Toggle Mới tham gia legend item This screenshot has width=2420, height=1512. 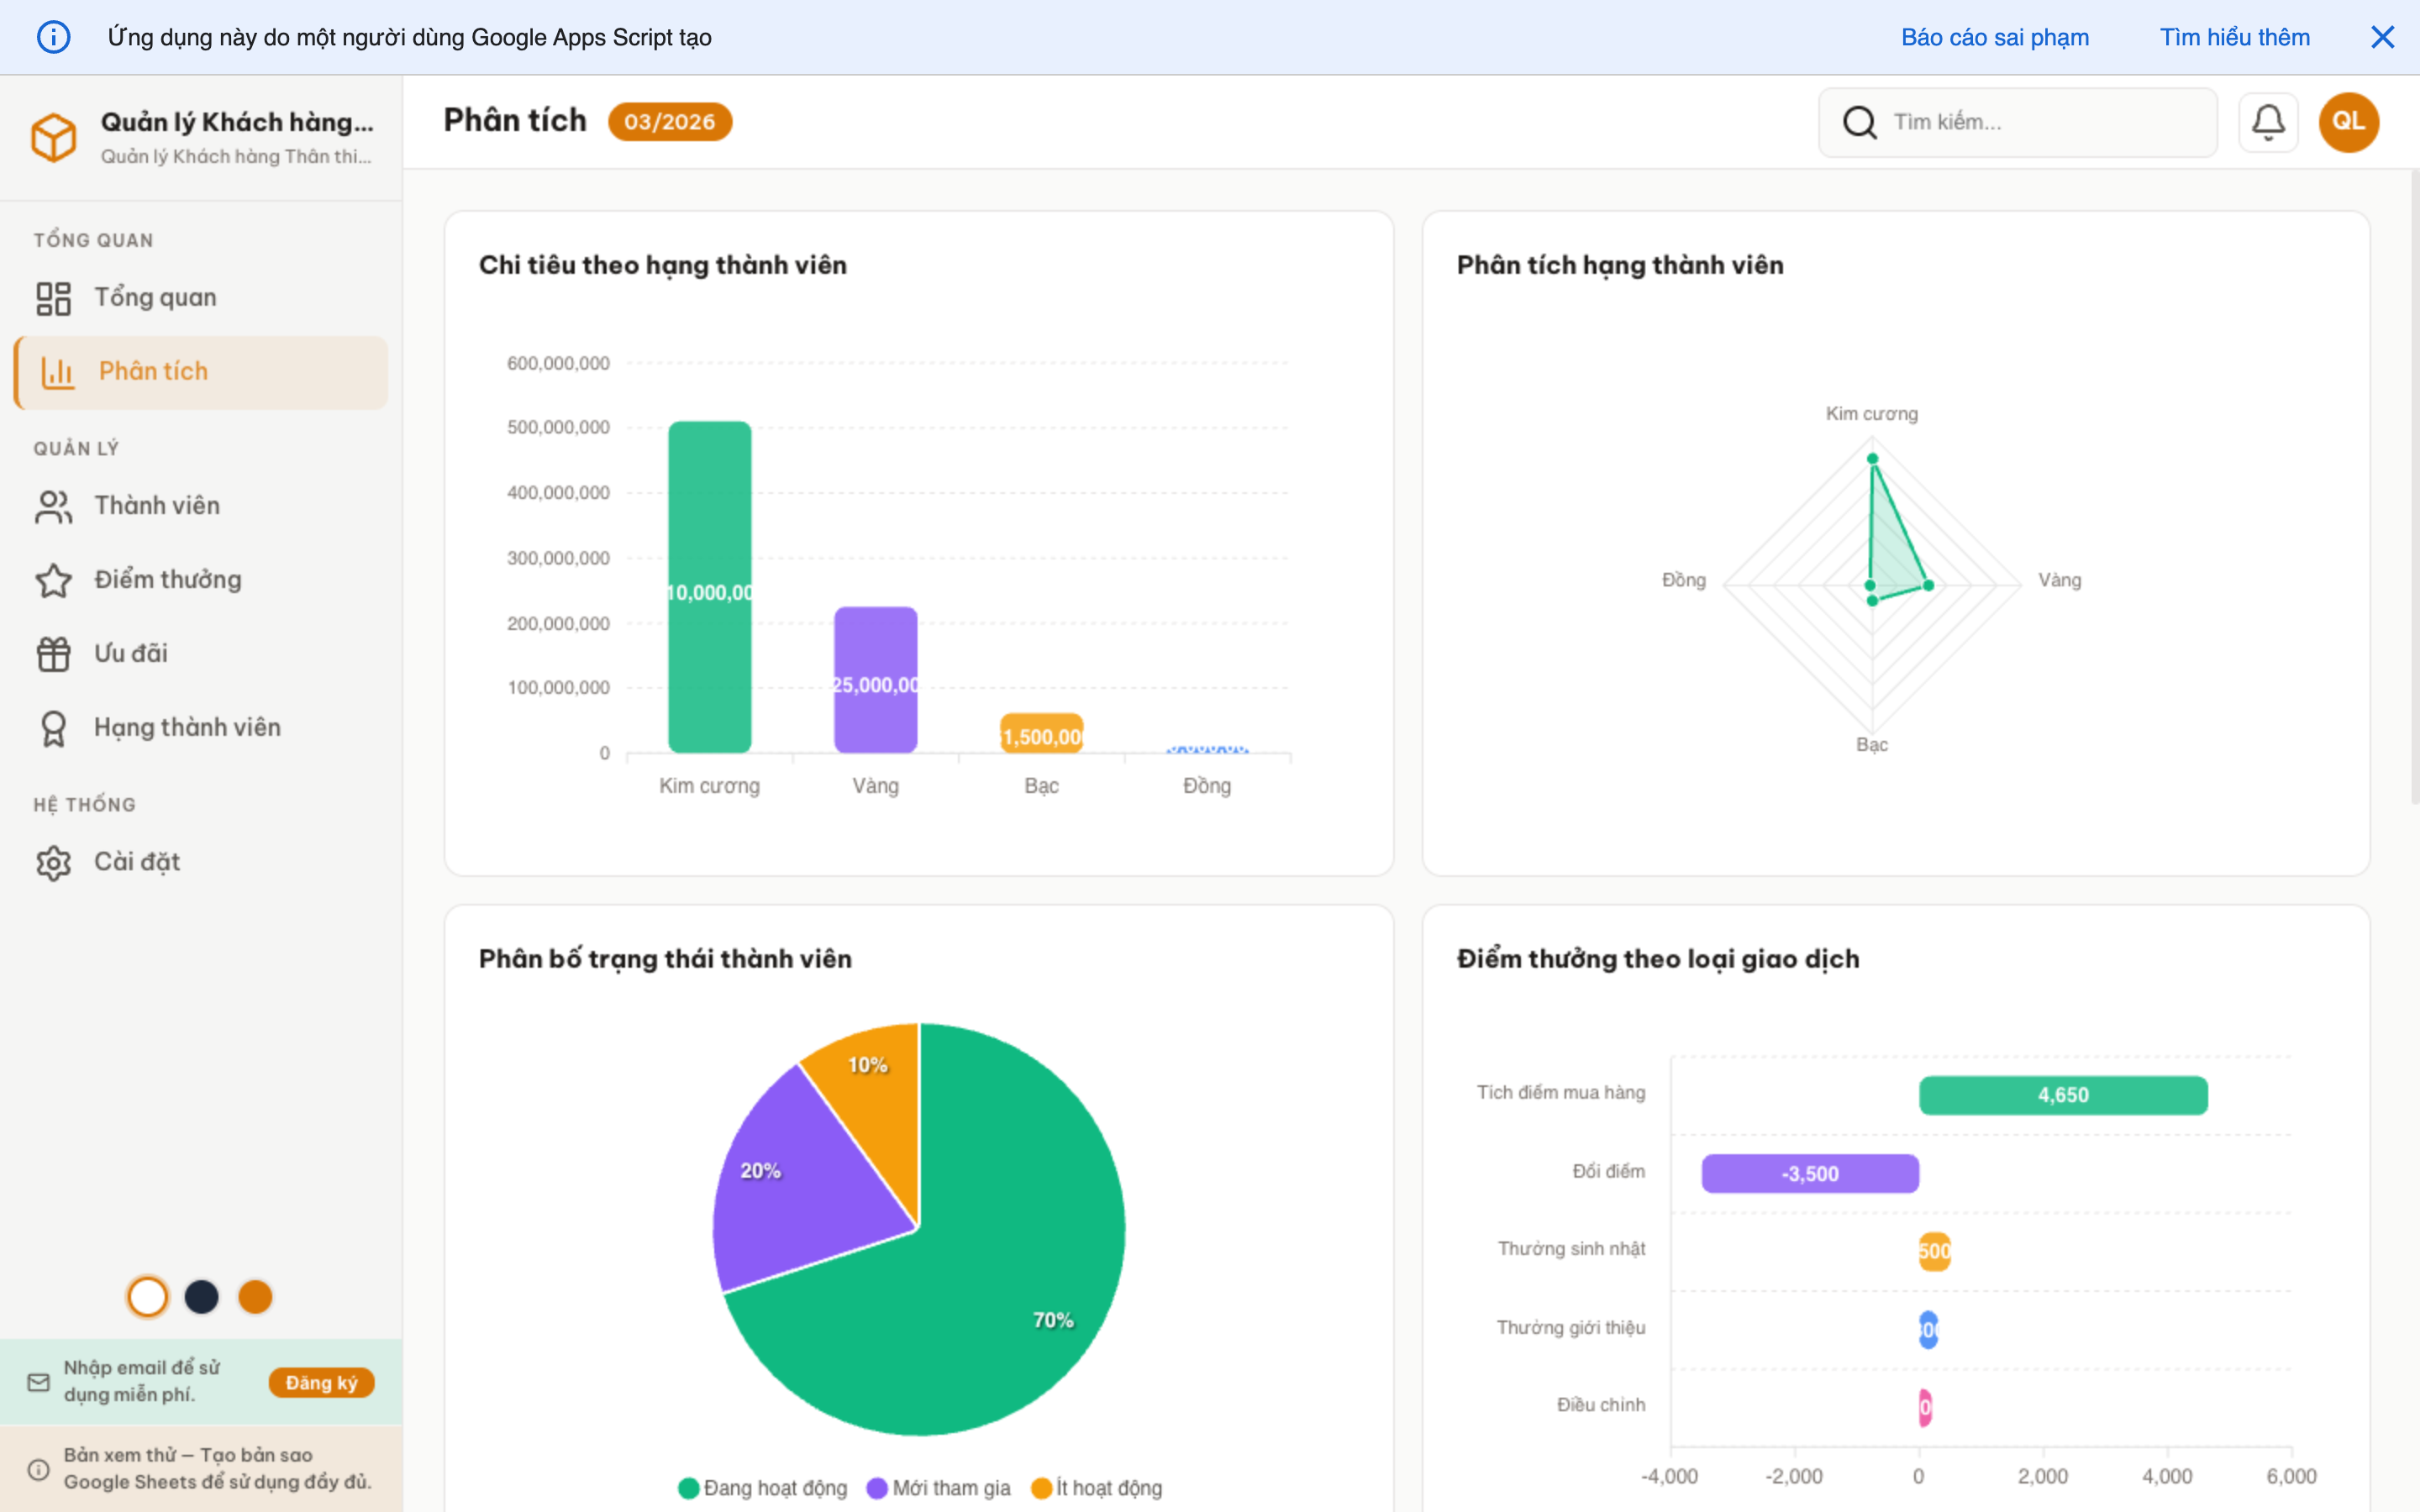[938, 1488]
